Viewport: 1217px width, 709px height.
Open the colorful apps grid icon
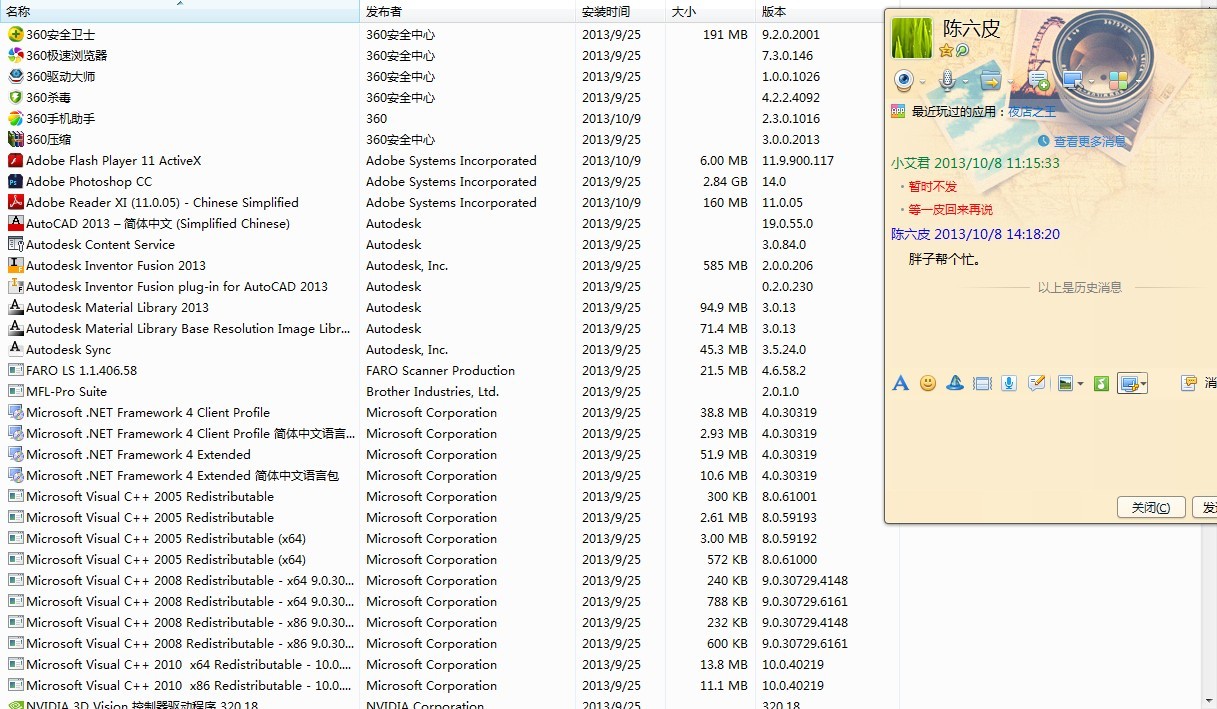[x=1118, y=80]
